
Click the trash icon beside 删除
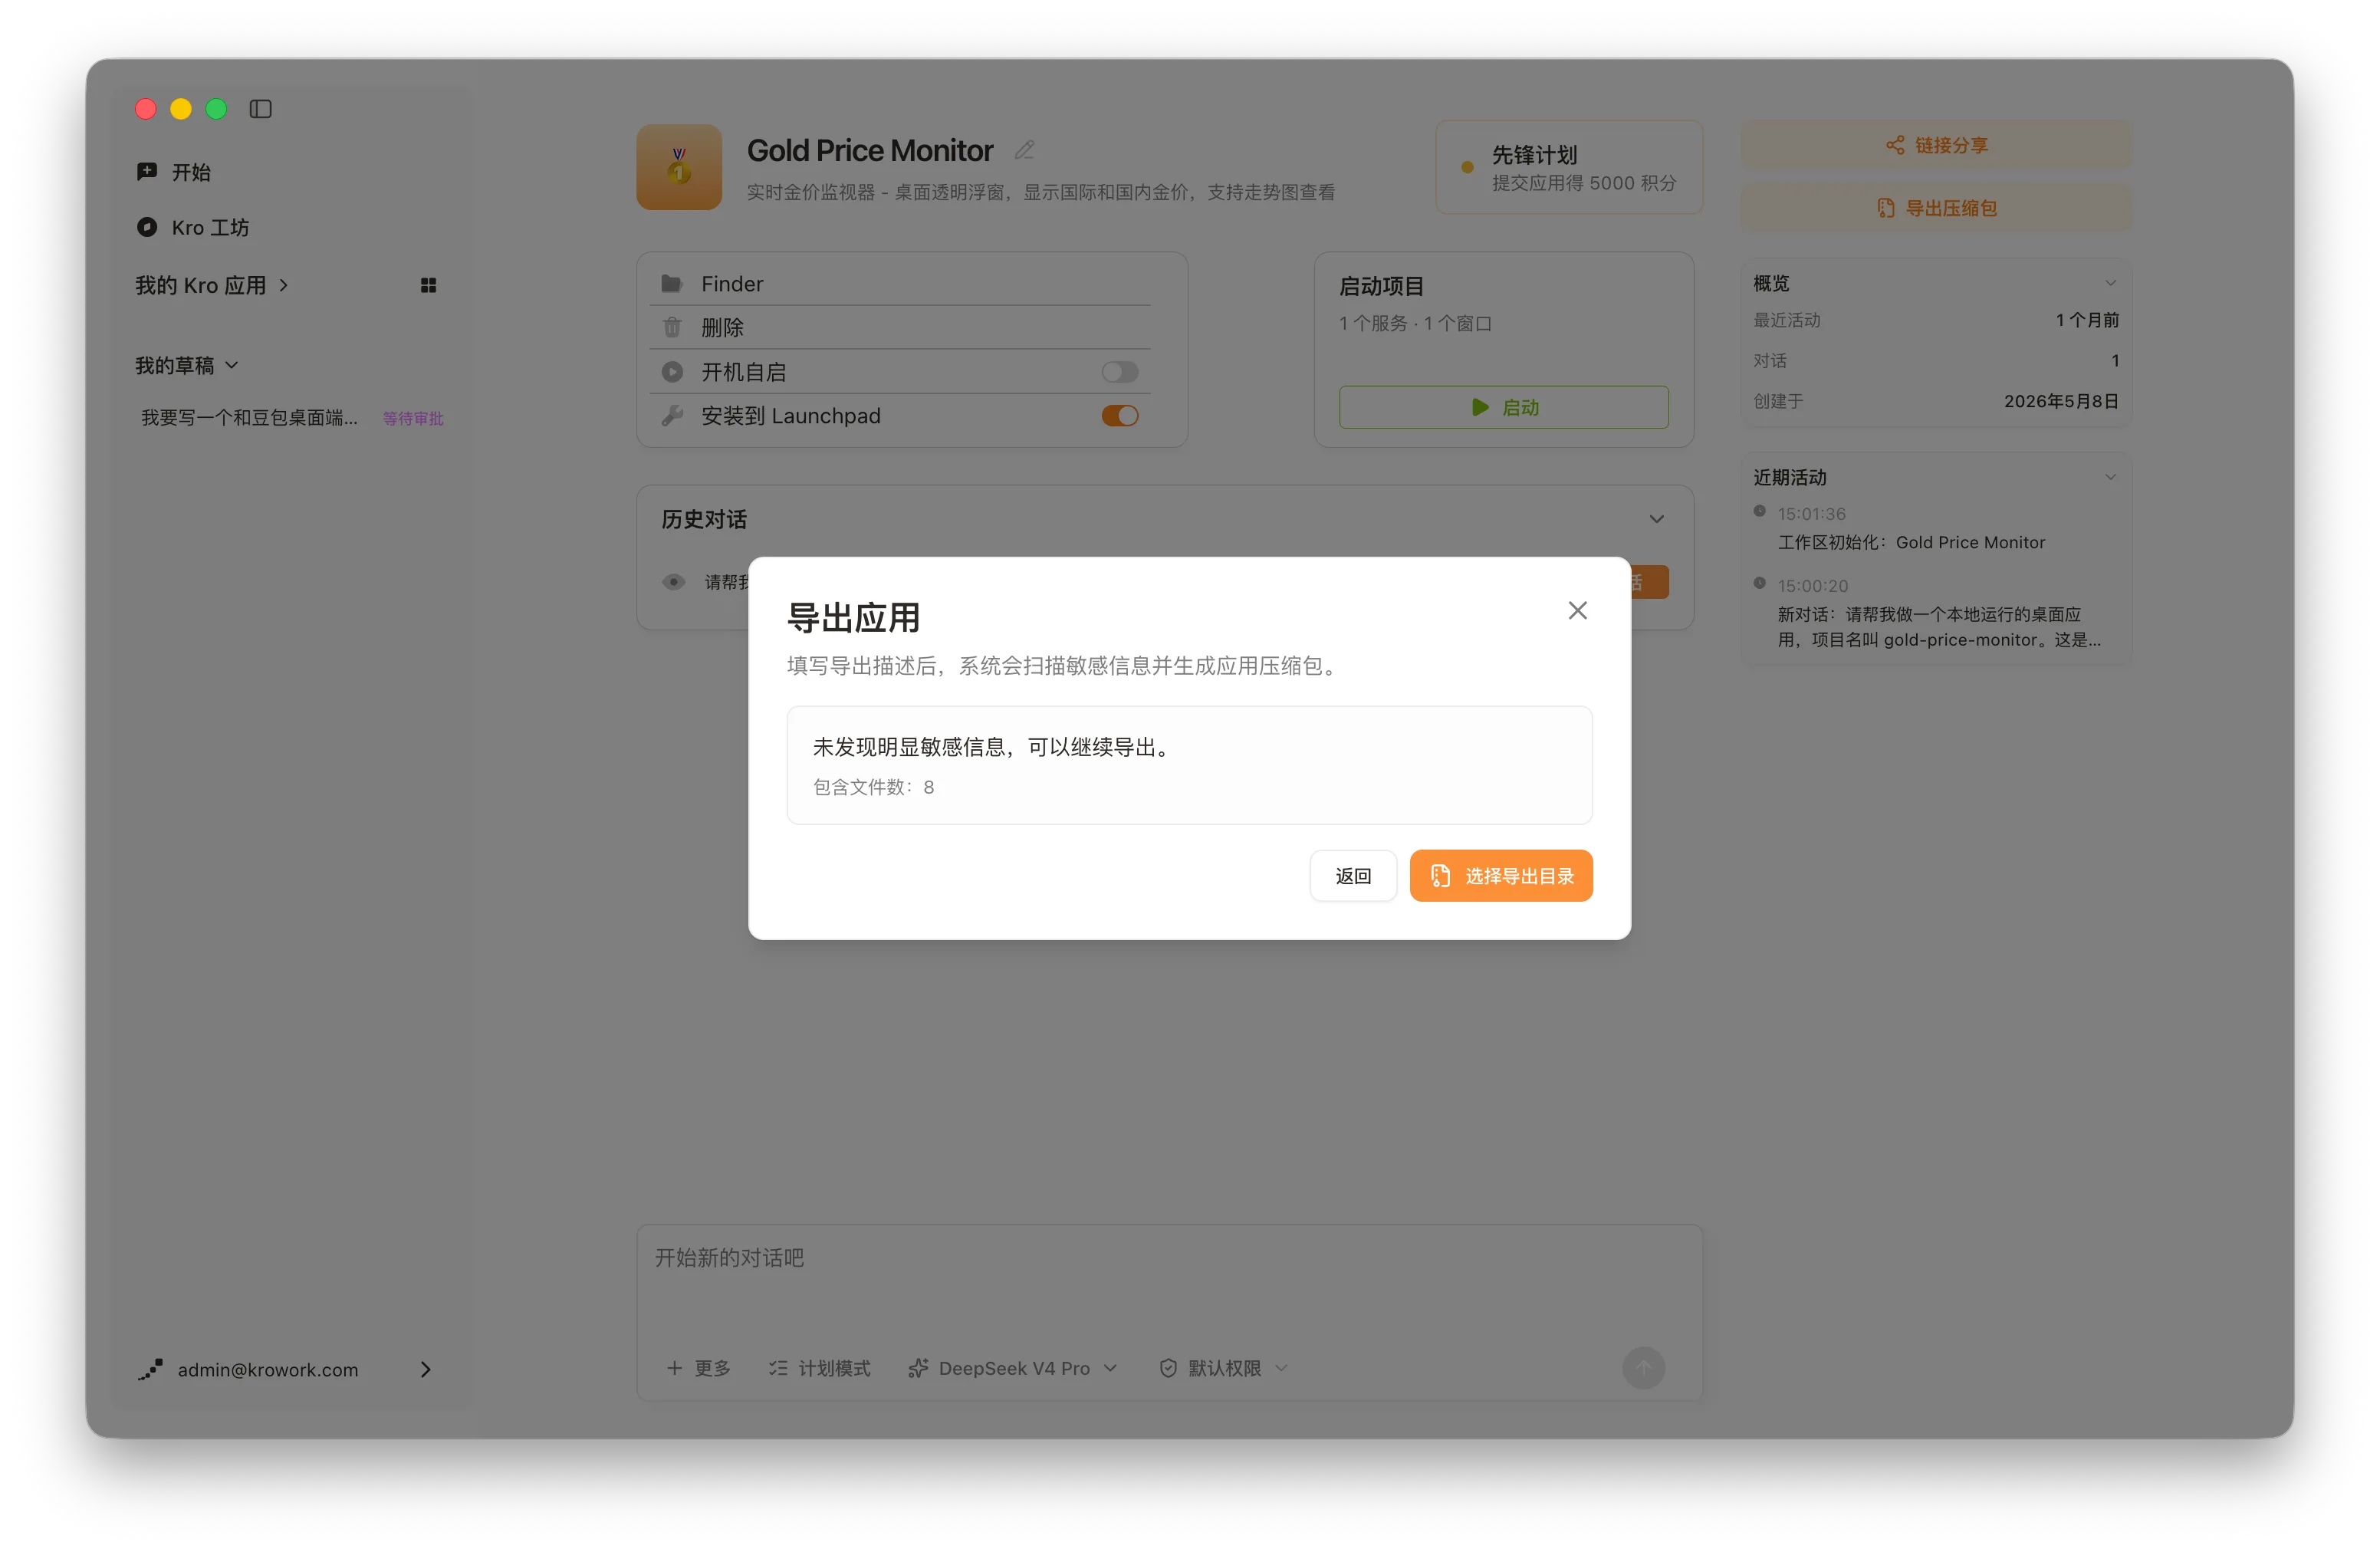[672, 327]
